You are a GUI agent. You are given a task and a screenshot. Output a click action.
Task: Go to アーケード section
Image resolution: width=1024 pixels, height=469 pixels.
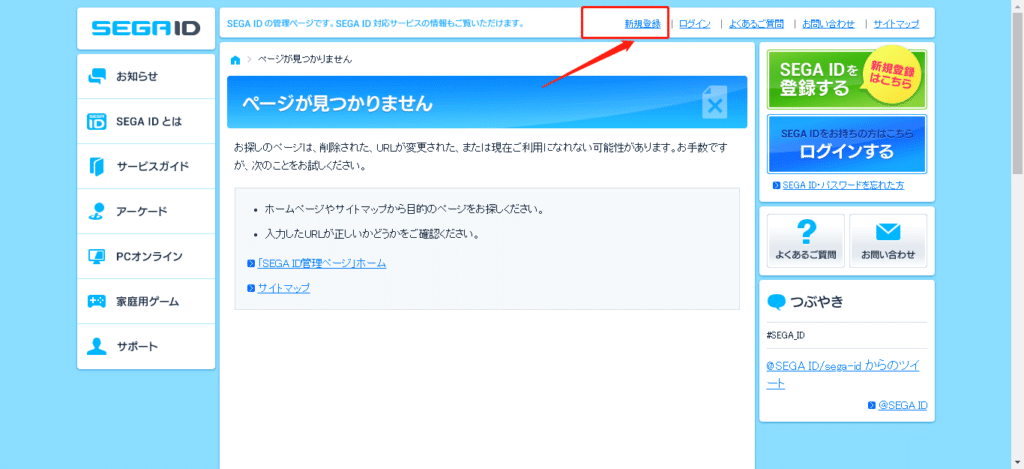point(146,212)
